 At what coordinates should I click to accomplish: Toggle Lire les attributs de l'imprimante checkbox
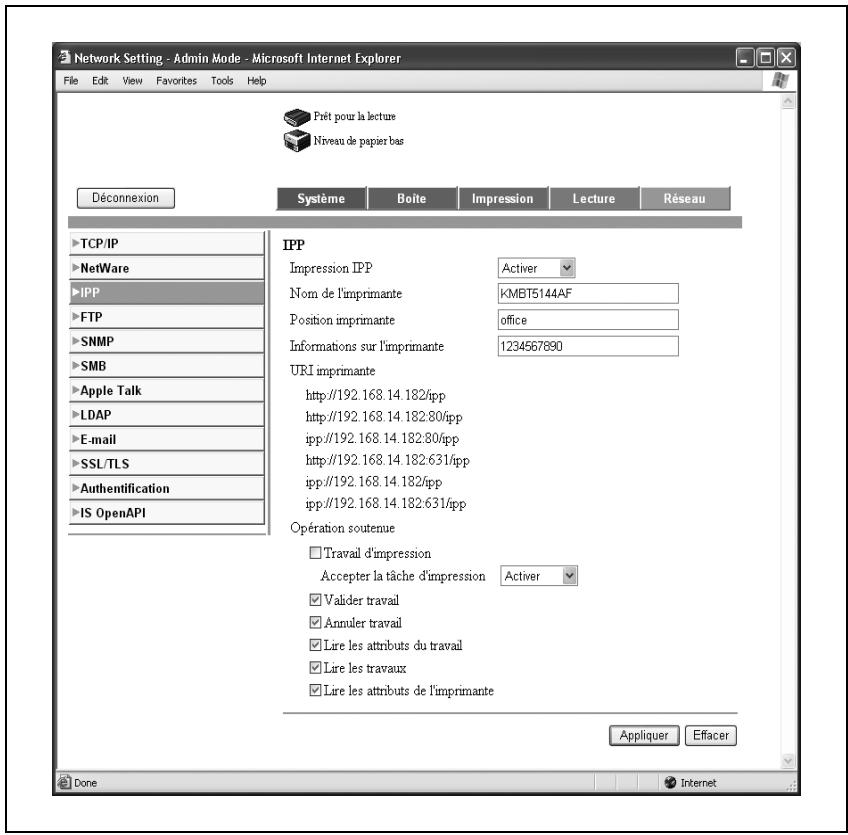pos(315,691)
